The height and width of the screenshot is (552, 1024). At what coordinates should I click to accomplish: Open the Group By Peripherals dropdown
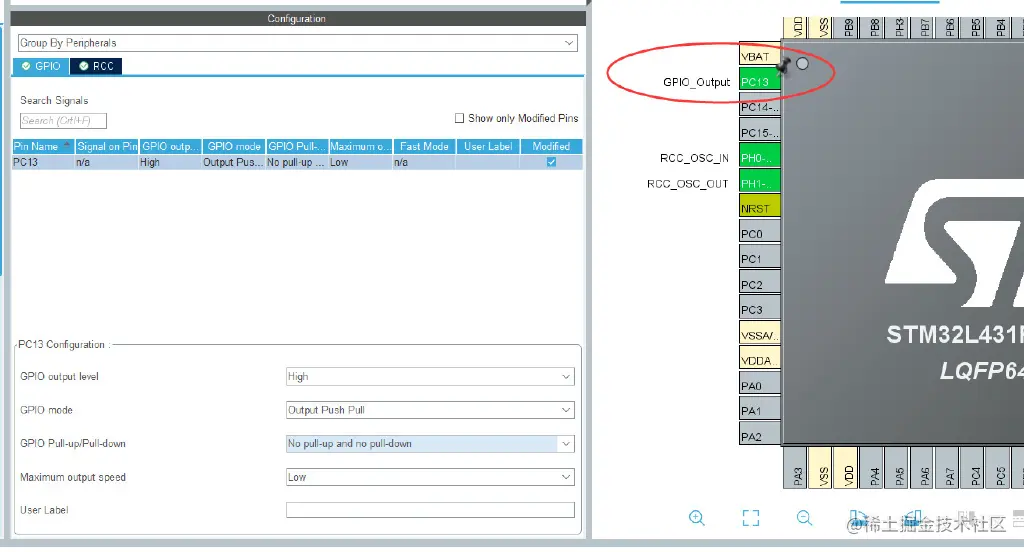[297, 43]
